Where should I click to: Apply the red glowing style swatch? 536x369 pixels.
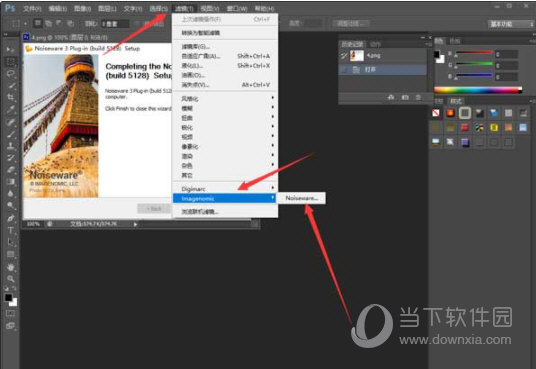coord(450,113)
